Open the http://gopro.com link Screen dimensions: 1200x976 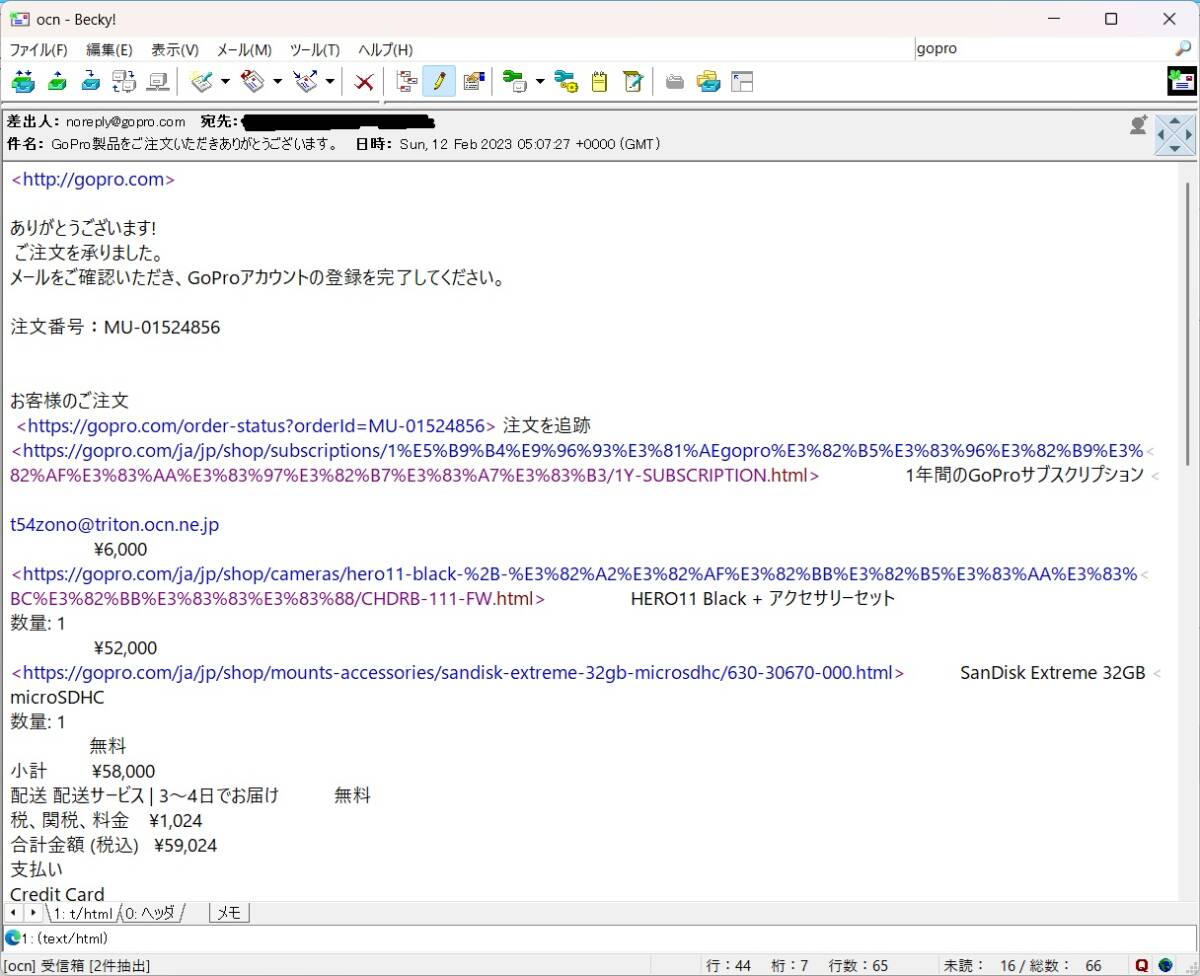pos(93,179)
